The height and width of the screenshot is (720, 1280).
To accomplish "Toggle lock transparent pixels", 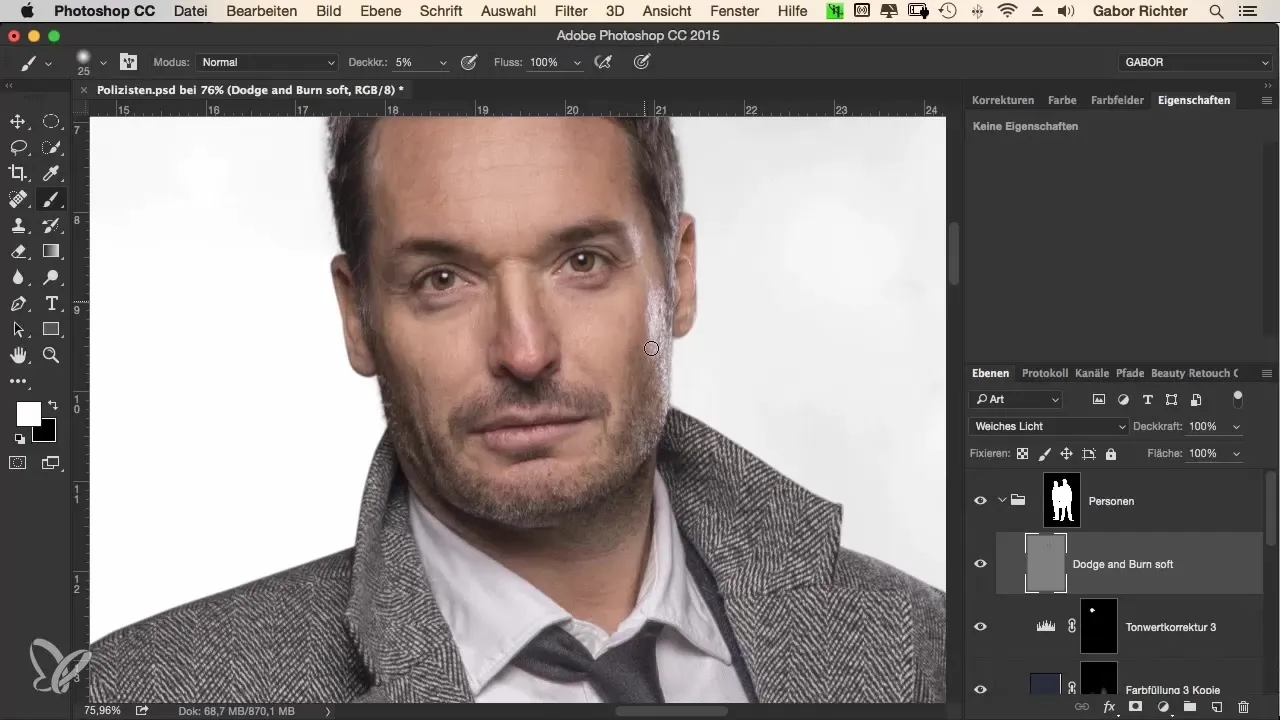I will 1022,454.
